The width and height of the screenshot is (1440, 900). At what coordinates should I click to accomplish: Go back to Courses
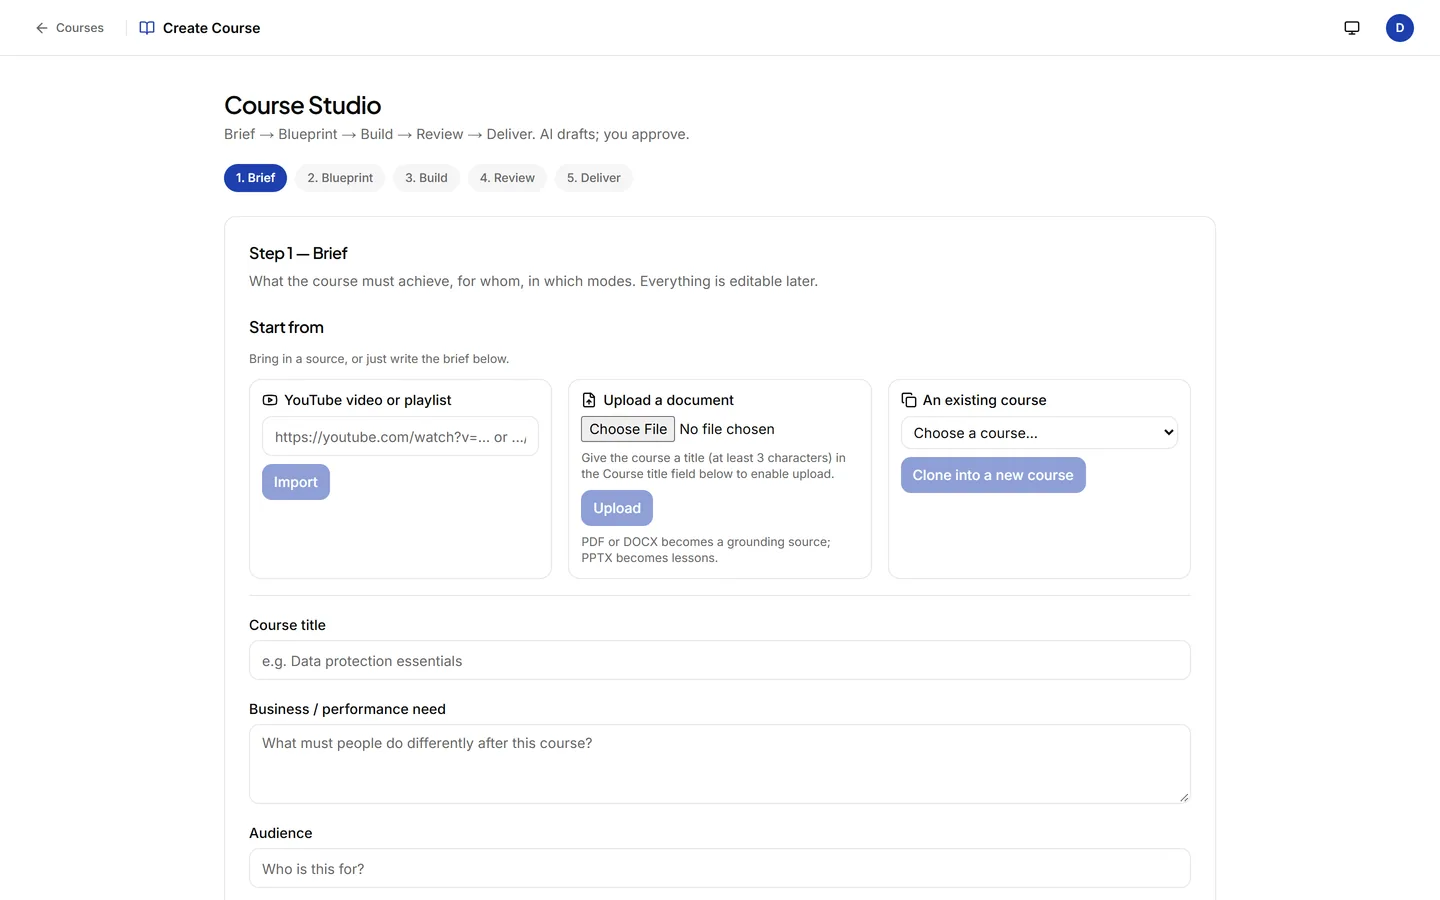70,28
